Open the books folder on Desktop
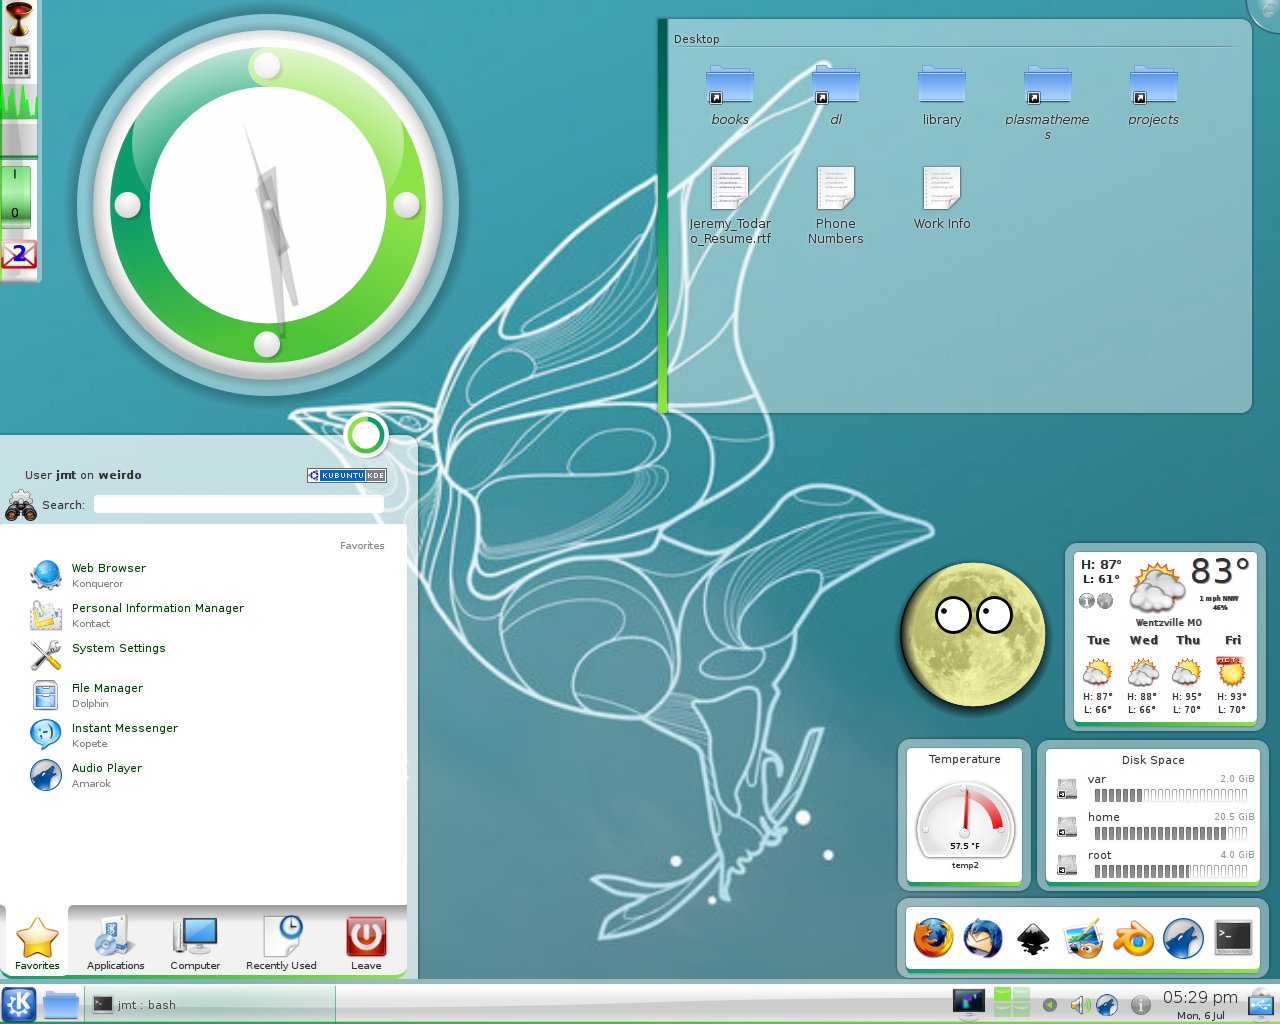The width and height of the screenshot is (1280, 1024). point(730,95)
